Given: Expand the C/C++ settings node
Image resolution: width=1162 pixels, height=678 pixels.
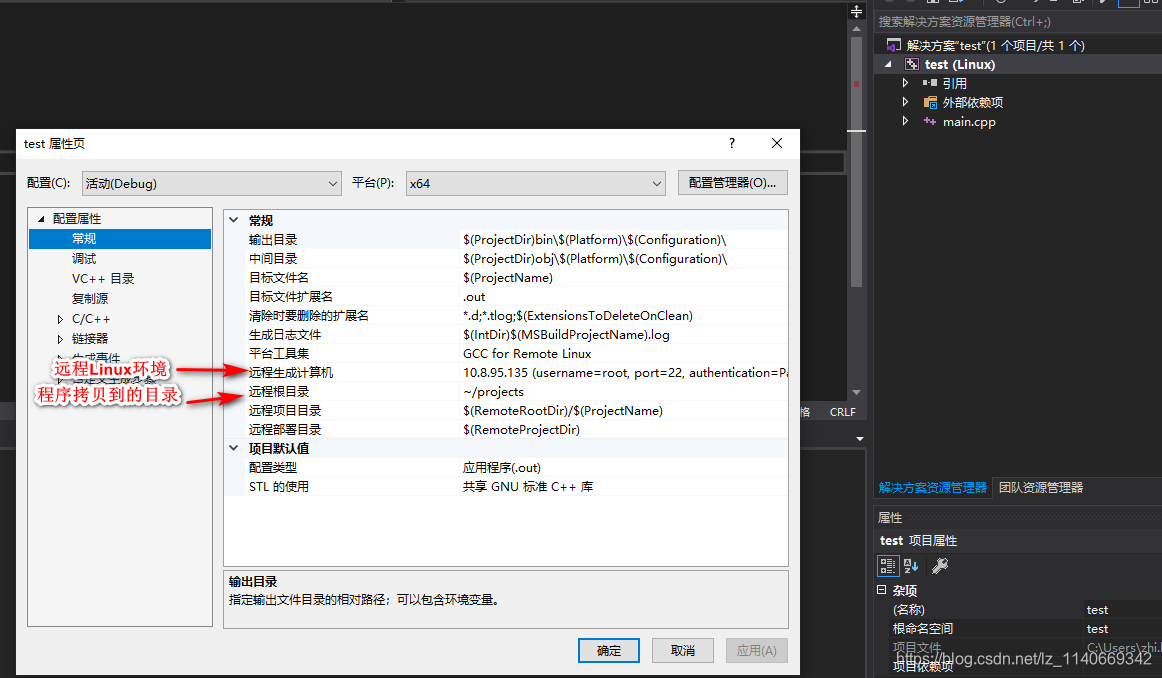Looking at the screenshot, I should (x=59, y=318).
